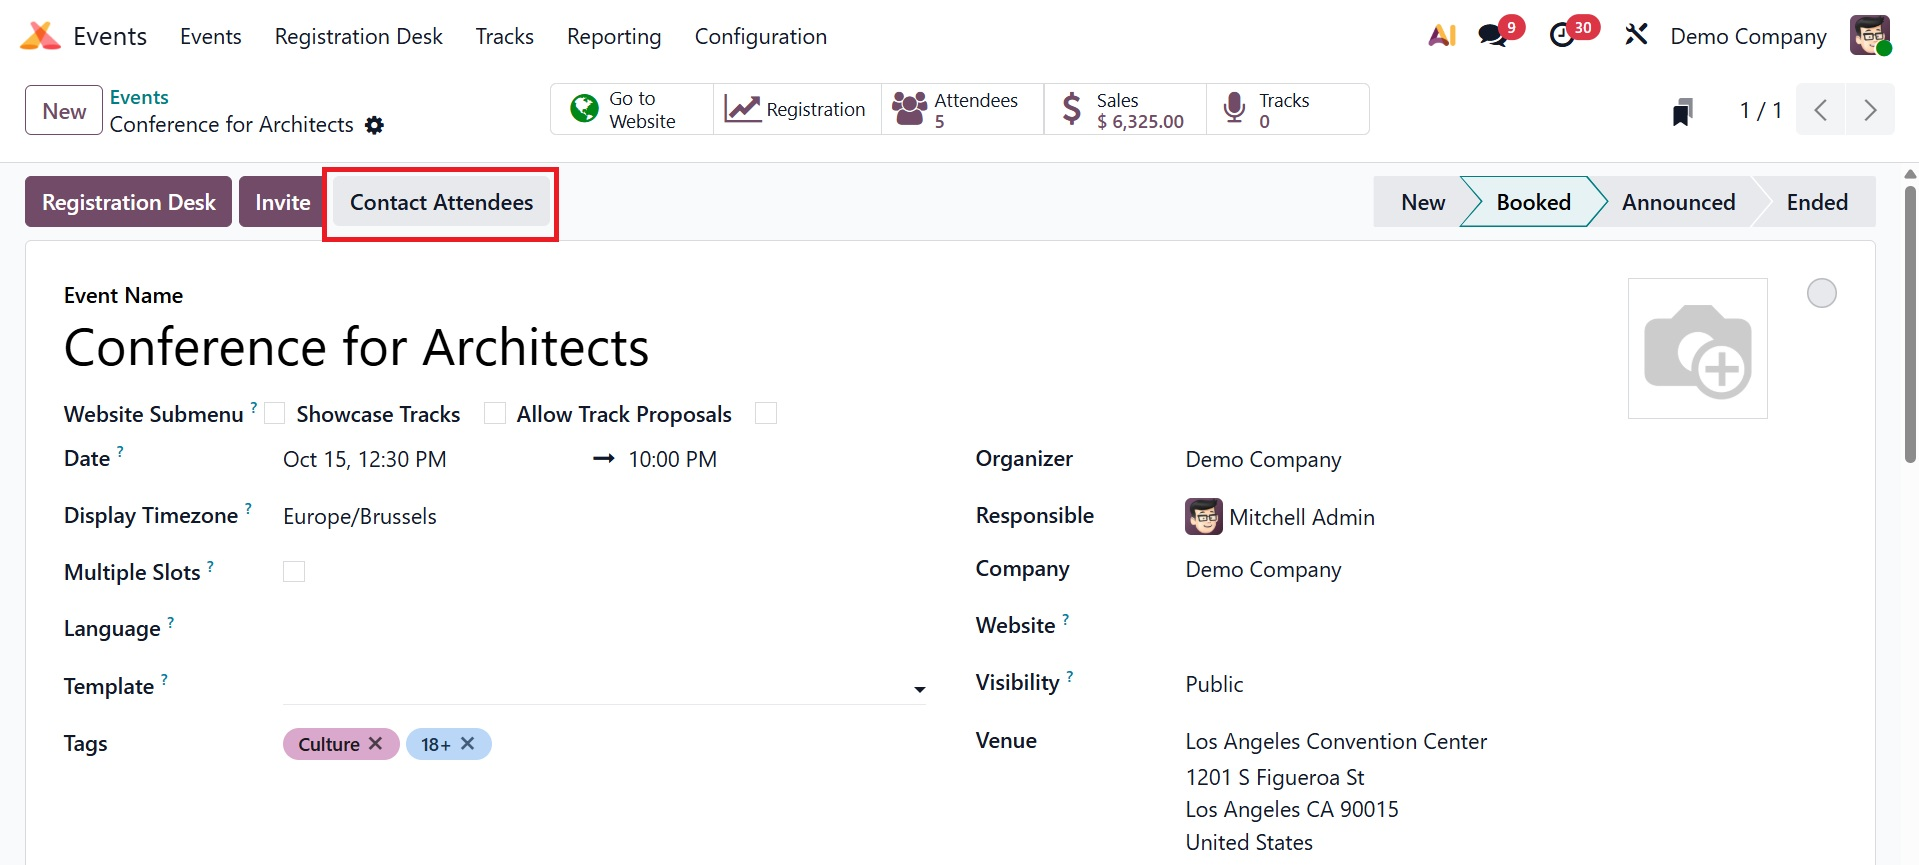
Task: Tick the Multiple Slots checkbox
Action: [294, 572]
